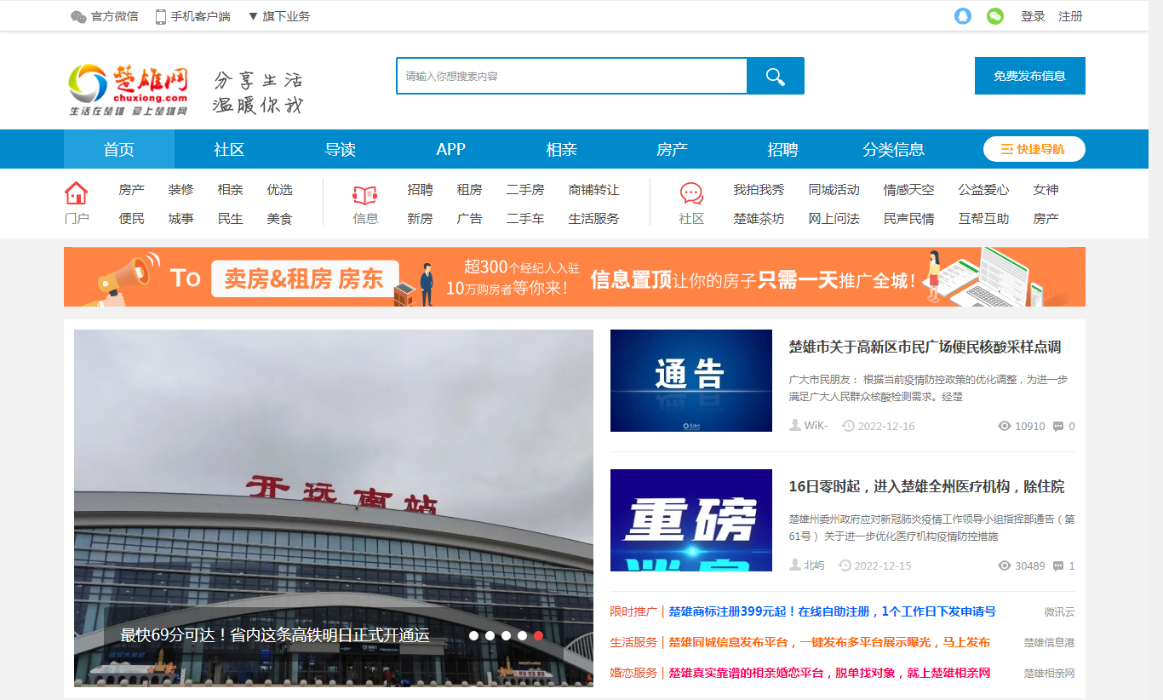The image size is (1163, 700).
Task: Select the third carousel slide dot
Action: click(x=506, y=635)
